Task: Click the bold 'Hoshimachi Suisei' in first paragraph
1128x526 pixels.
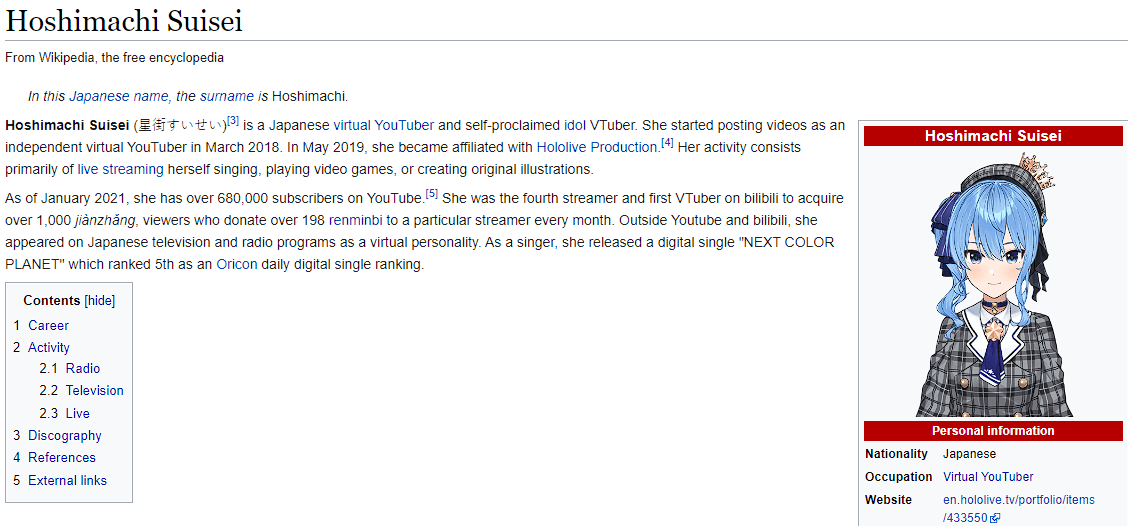Action: 67,125
